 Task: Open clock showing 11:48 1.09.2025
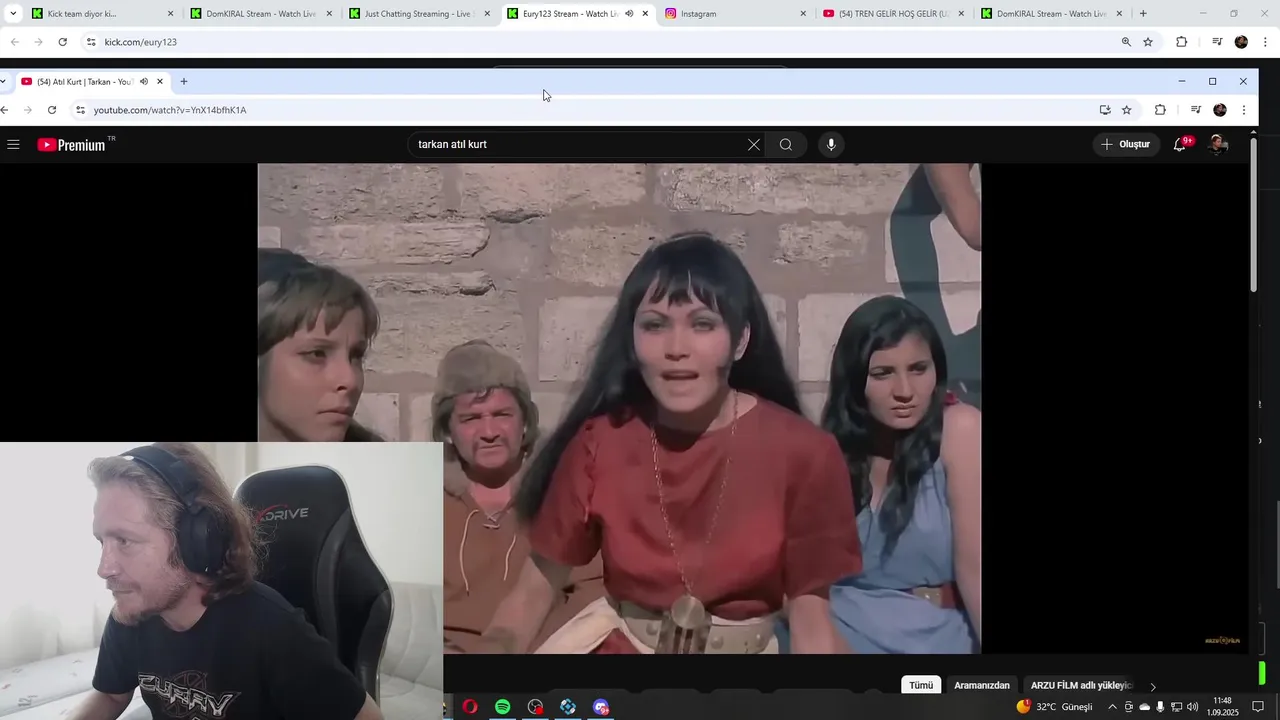(x=1222, y=707)
